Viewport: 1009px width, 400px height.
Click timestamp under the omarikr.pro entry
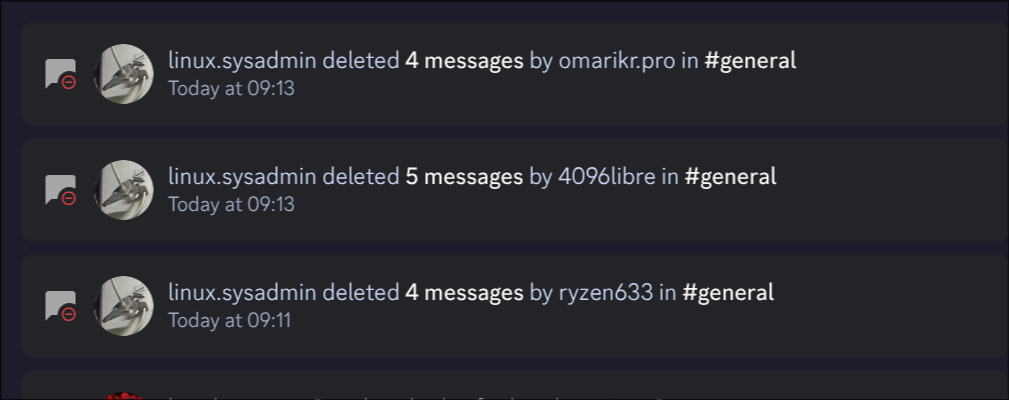(231, 88)
